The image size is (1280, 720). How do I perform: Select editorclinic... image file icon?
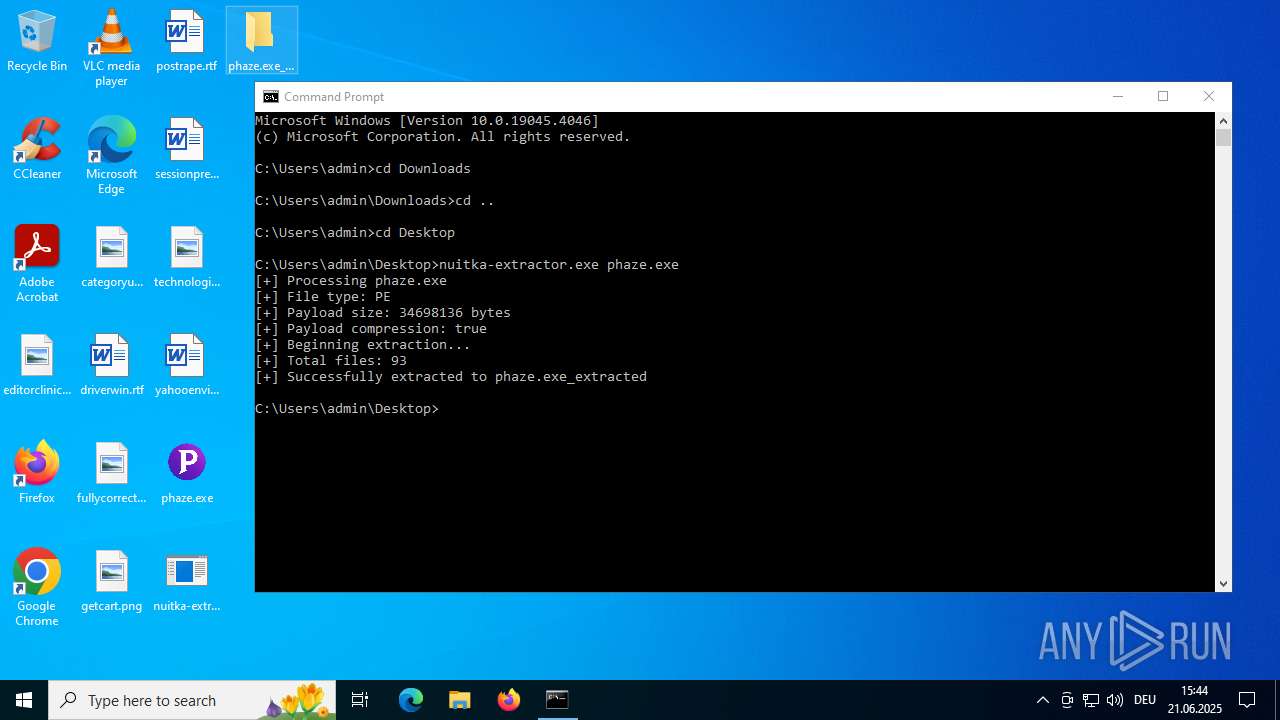point(37,366)
